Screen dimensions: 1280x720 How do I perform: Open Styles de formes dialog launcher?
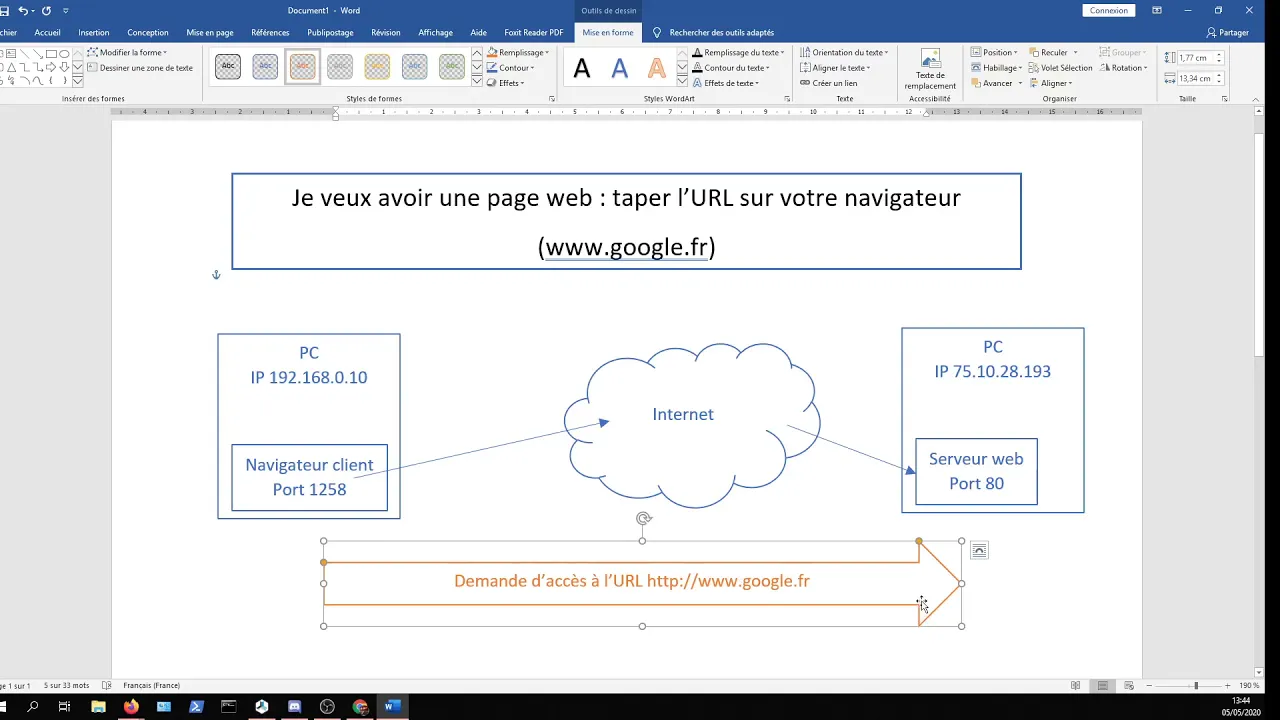(x=552, y=99)
